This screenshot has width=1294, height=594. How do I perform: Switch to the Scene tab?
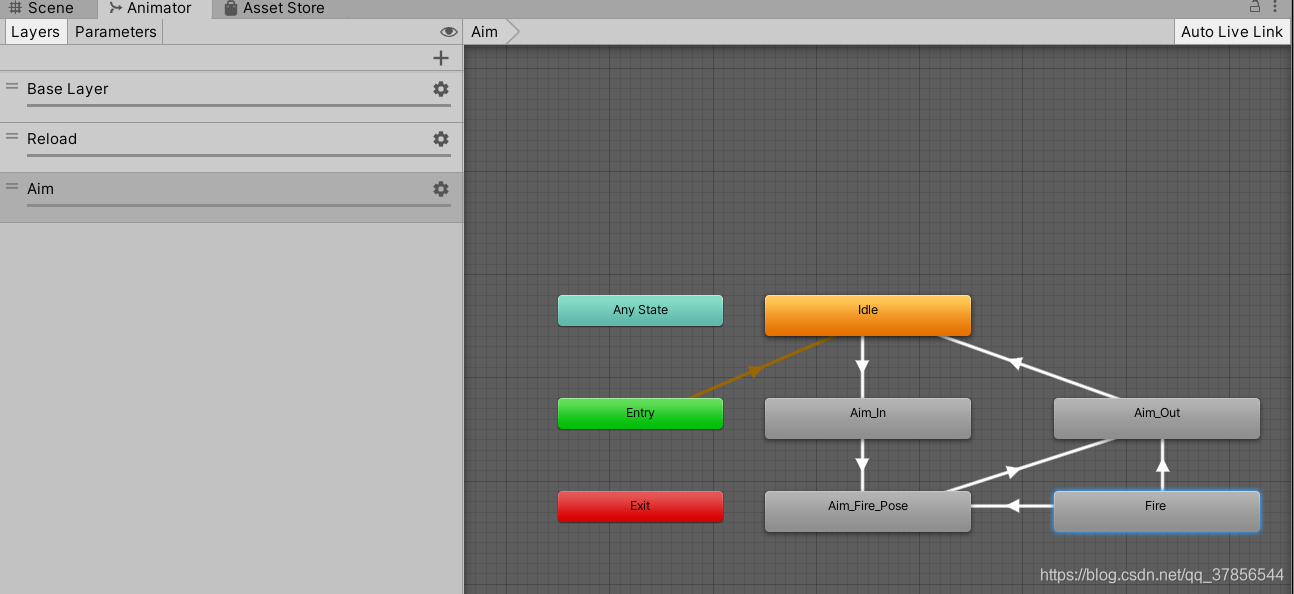pos(41,8)
